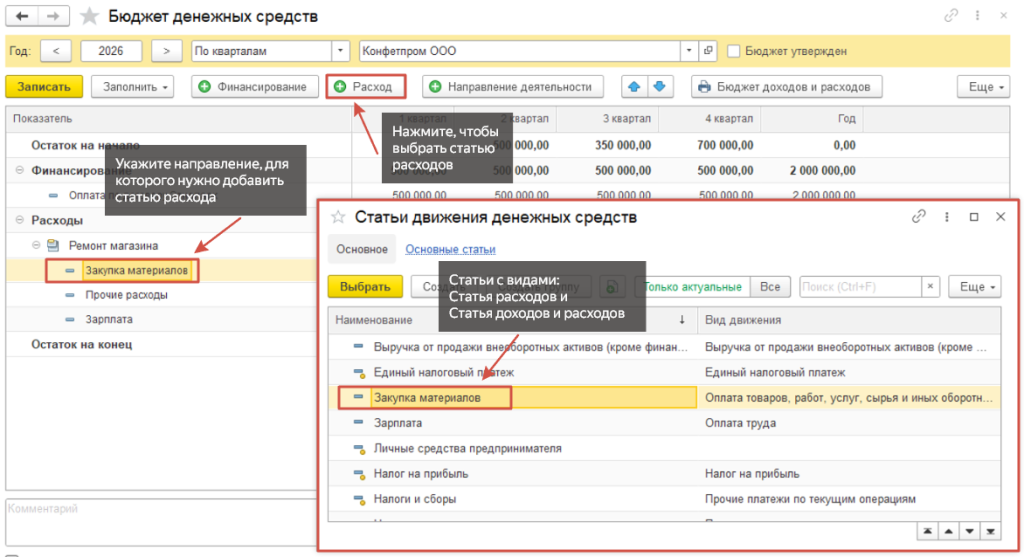The height and width of the screenshot is (557, 1024).
Task: Add a Финансирование row
Action: pyautogui.click(x=255, y=87)
